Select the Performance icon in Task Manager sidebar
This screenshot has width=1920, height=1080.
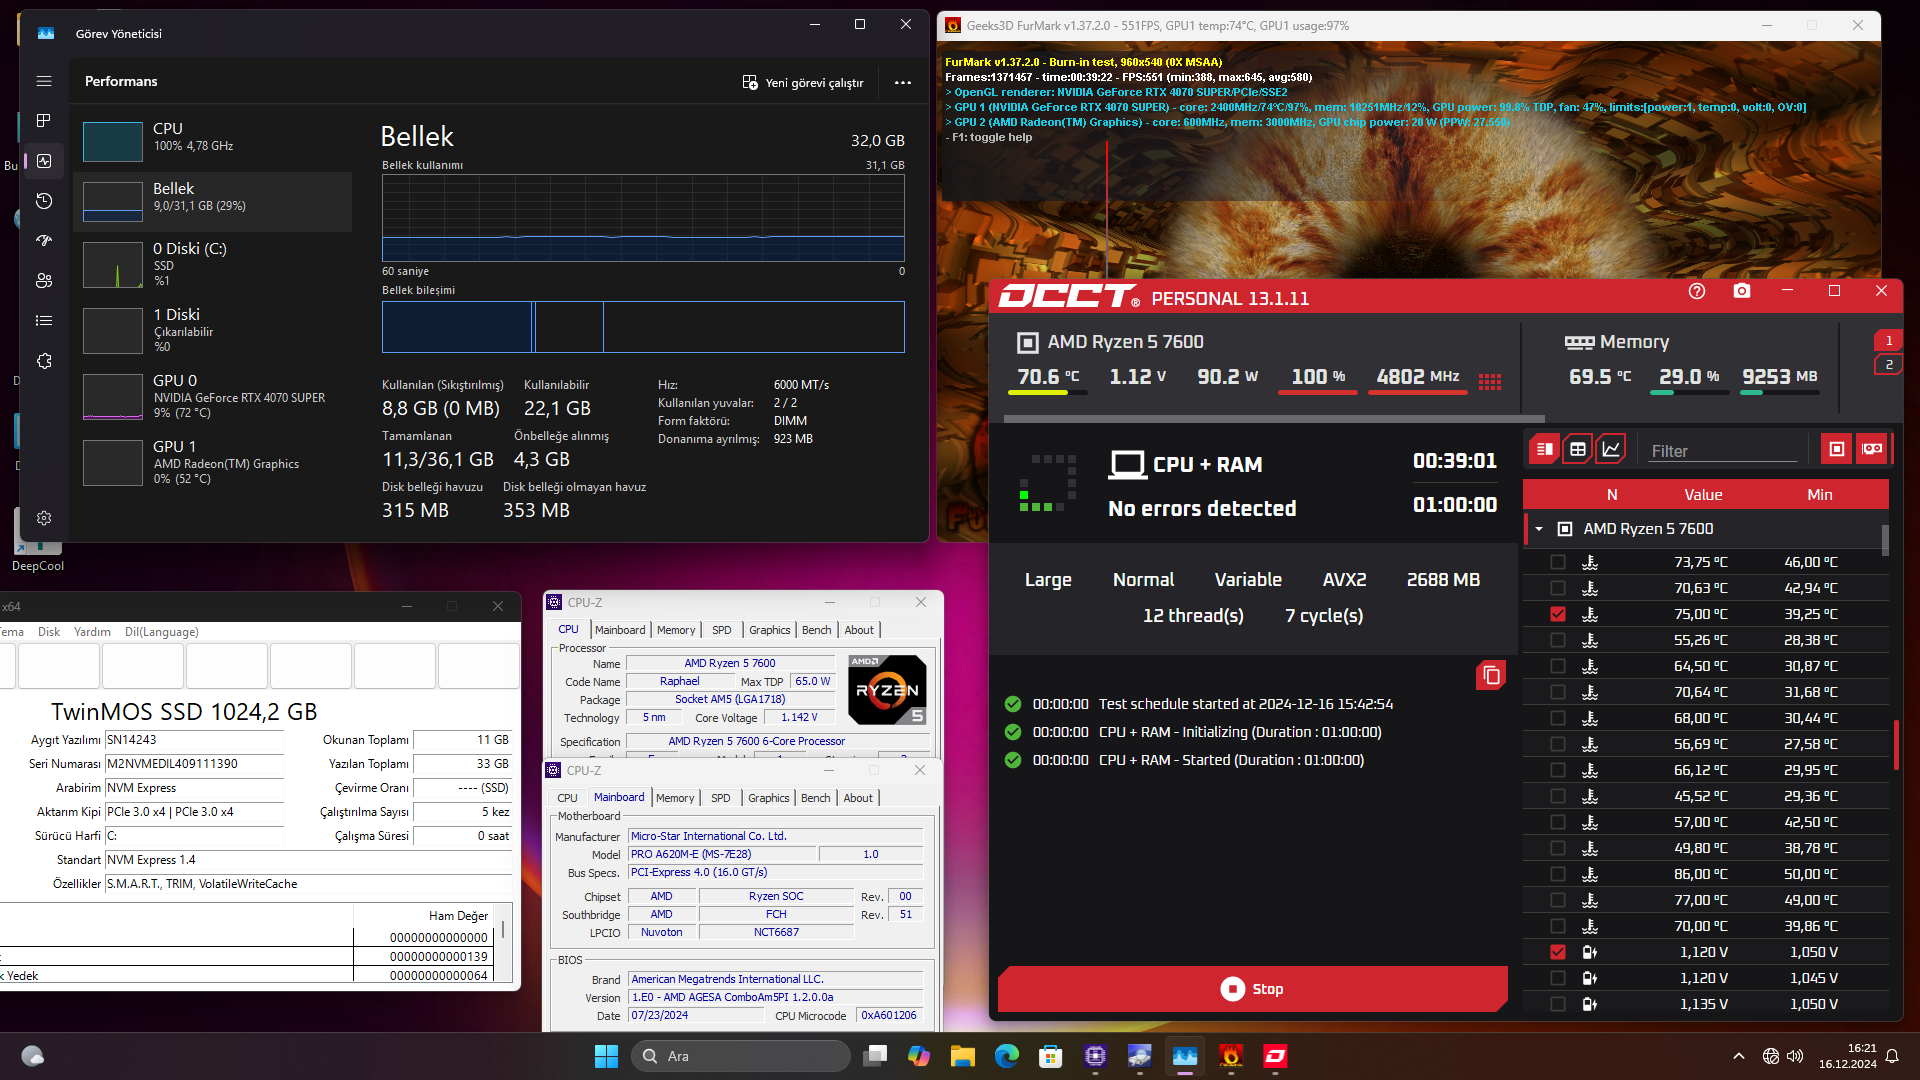click(x=43, y=161)
